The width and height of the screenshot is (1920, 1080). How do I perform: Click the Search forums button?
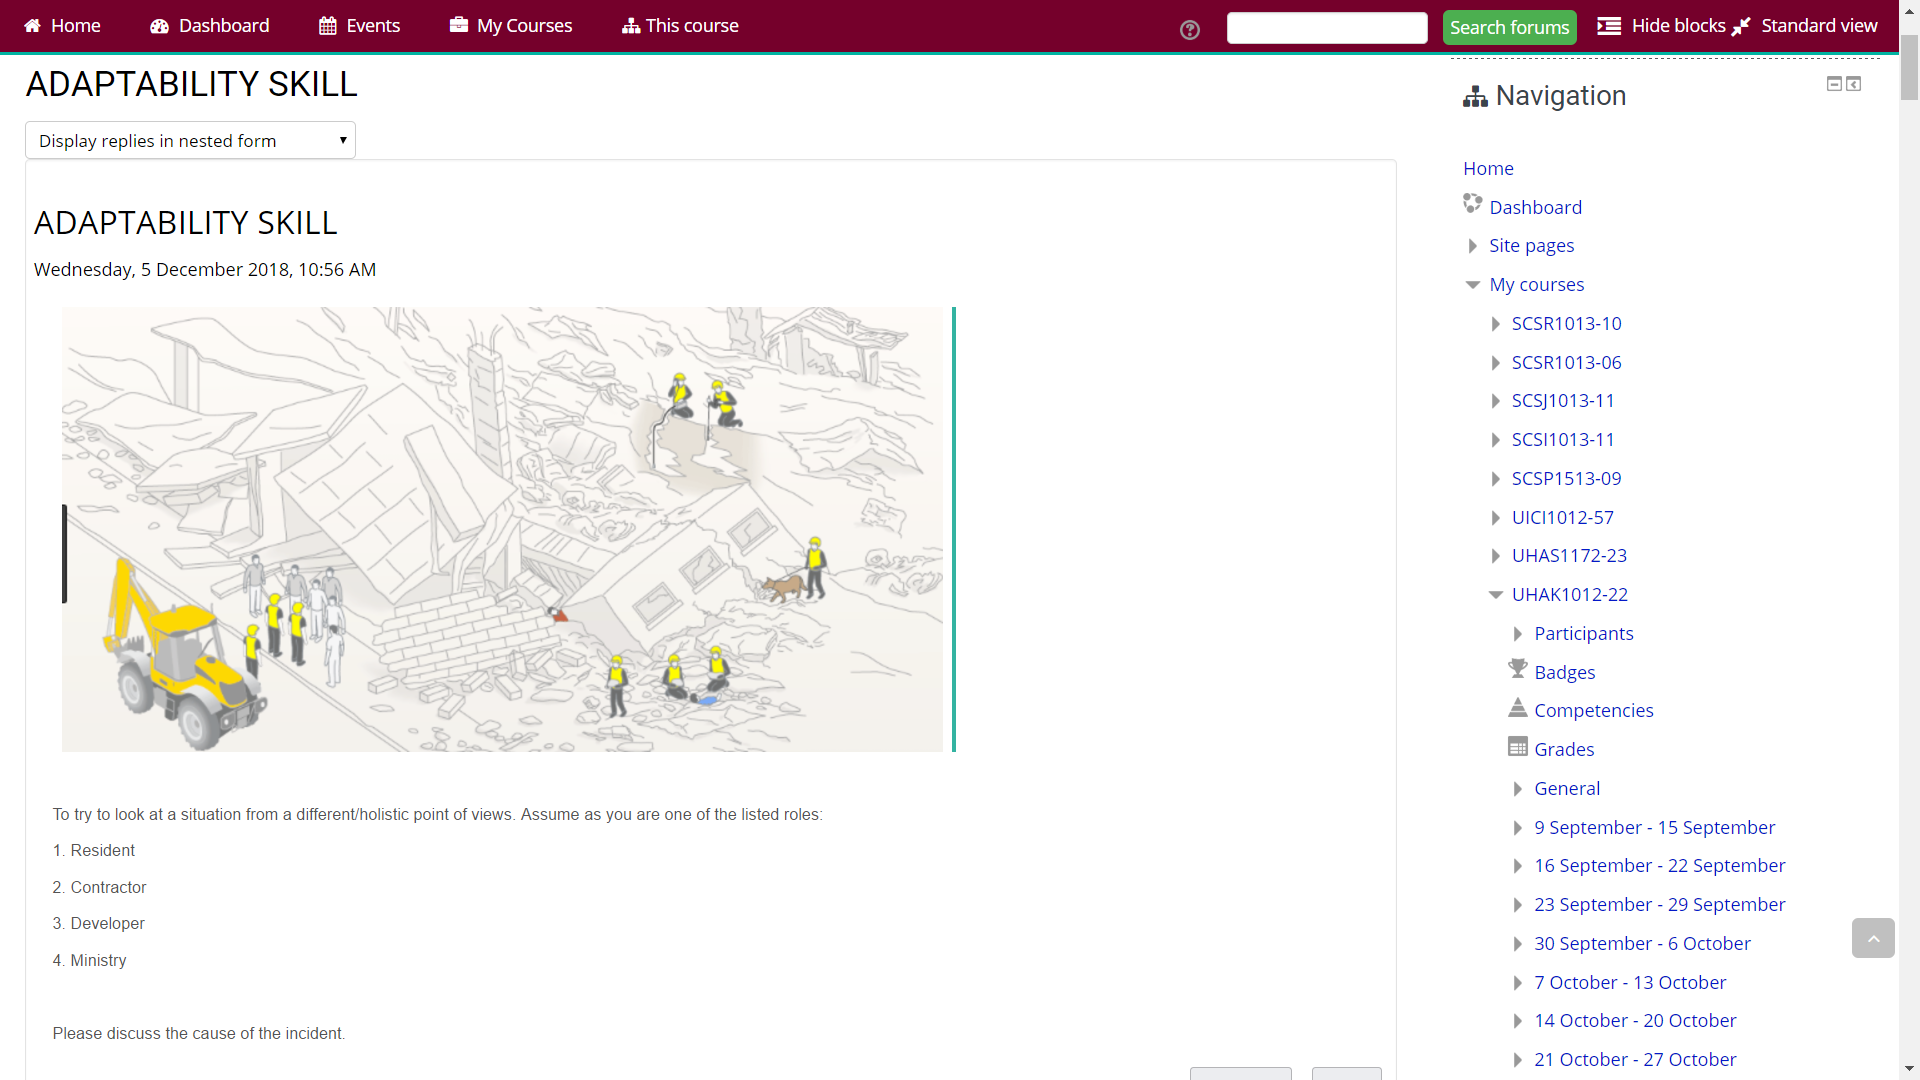(1509, 28)
